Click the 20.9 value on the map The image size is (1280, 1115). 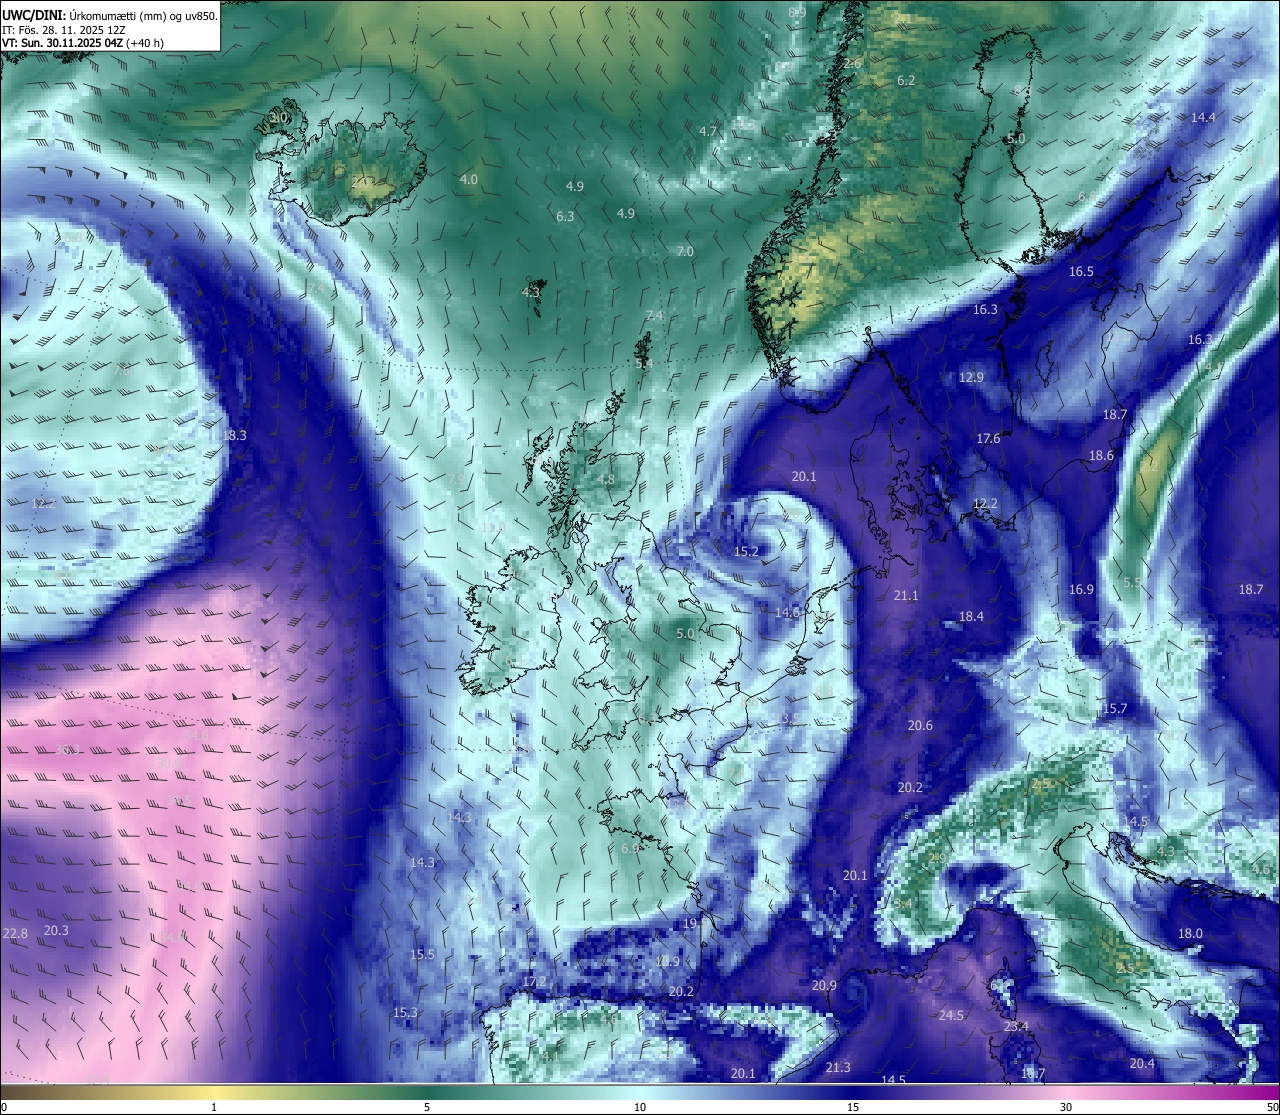coord(824,985)
